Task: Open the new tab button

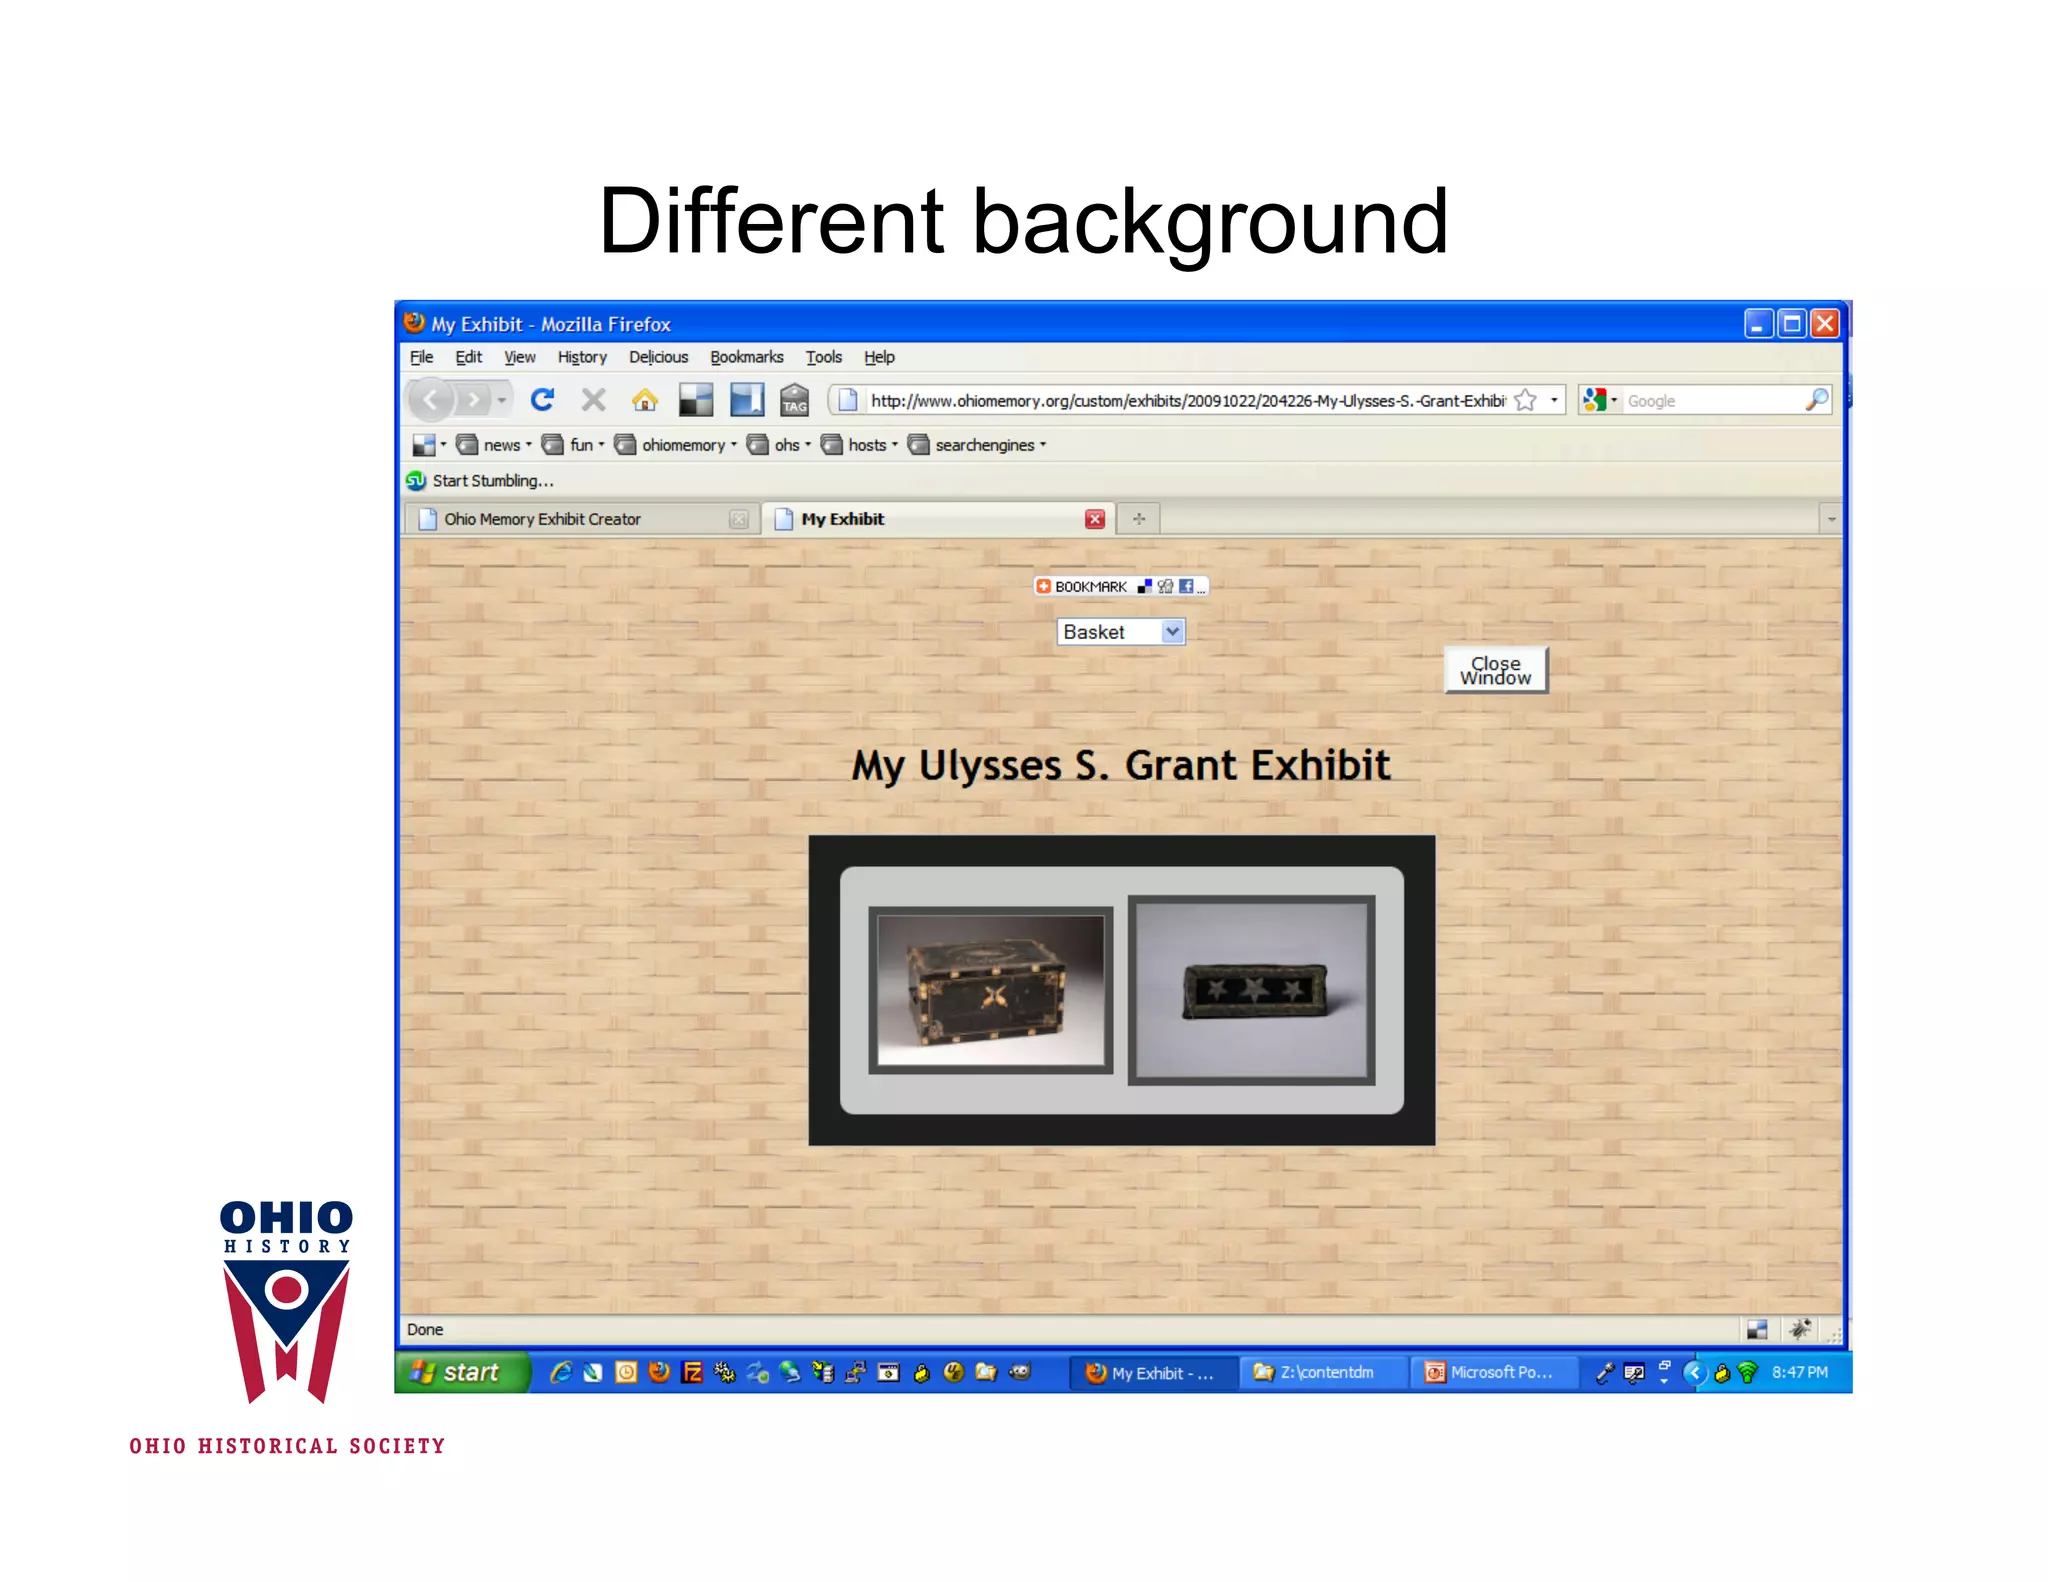Action: pos(1138,519)
